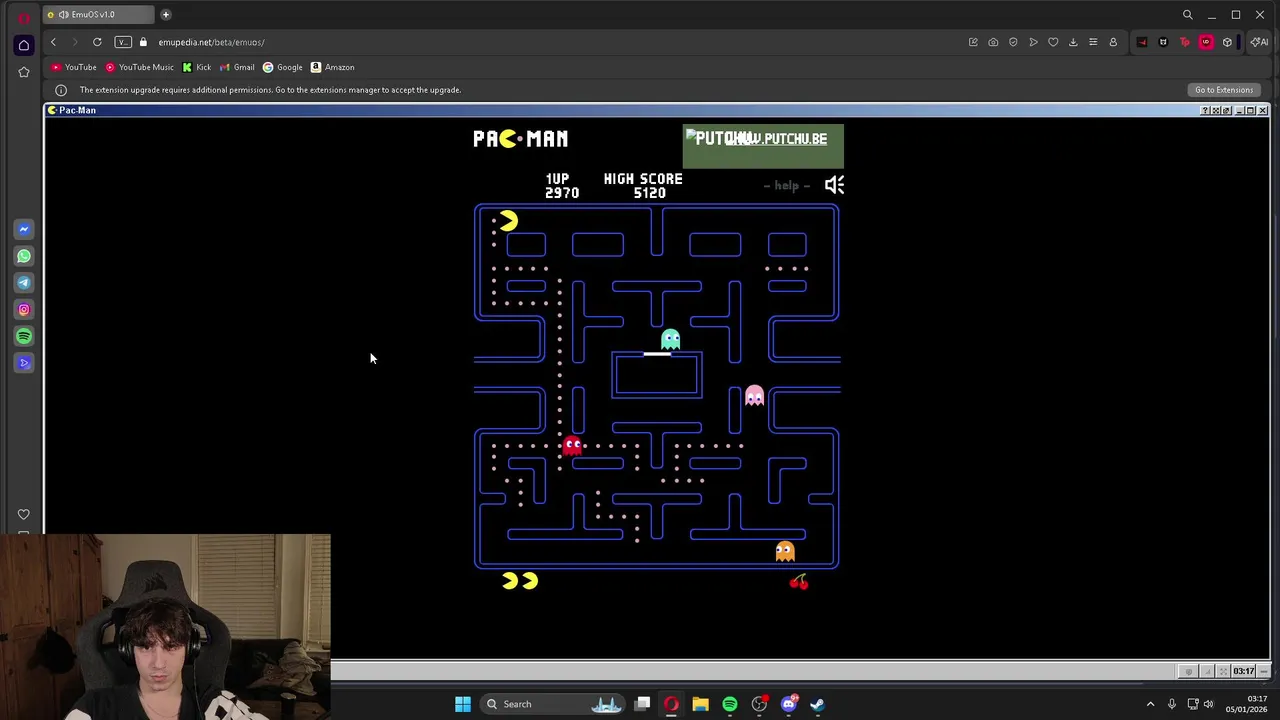This screenshot has height=720, width=1280.
Task: Click the black cat extension icon
Action: tap(1163, 42)
